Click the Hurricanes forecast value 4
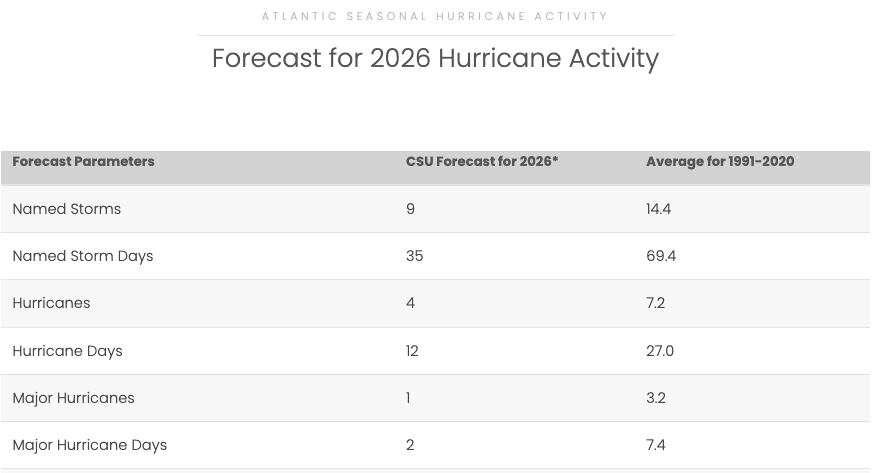Screen dimensions: 872x473 click(410, 303)
